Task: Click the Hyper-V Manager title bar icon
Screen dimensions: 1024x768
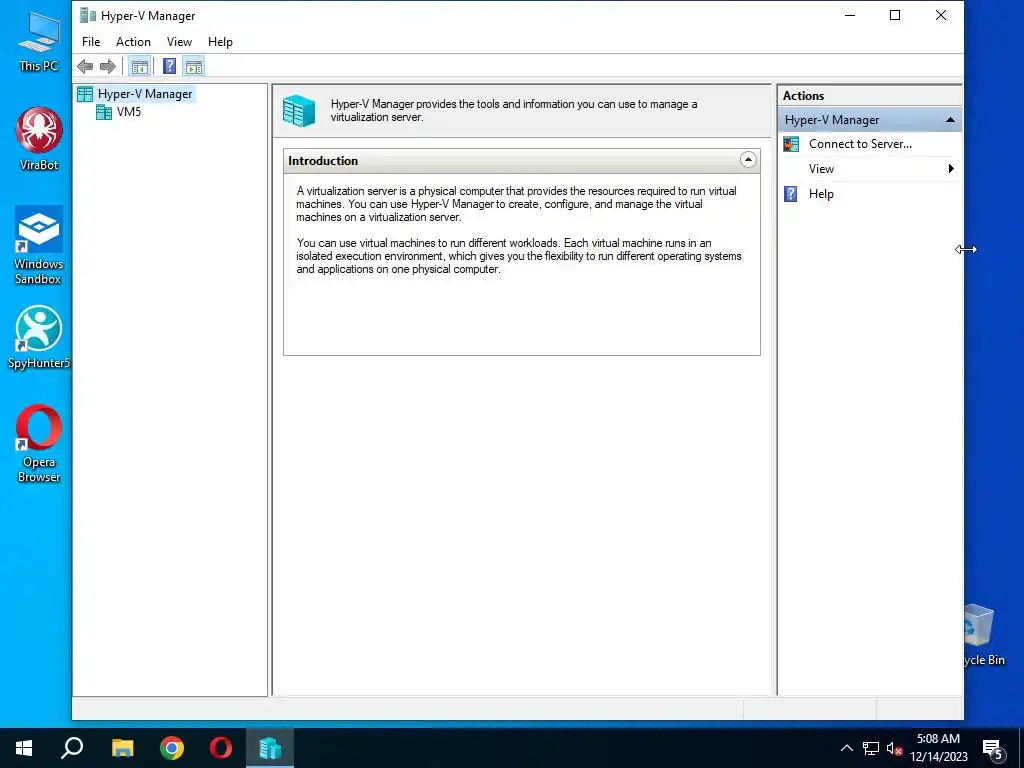Action: [88, 15]
